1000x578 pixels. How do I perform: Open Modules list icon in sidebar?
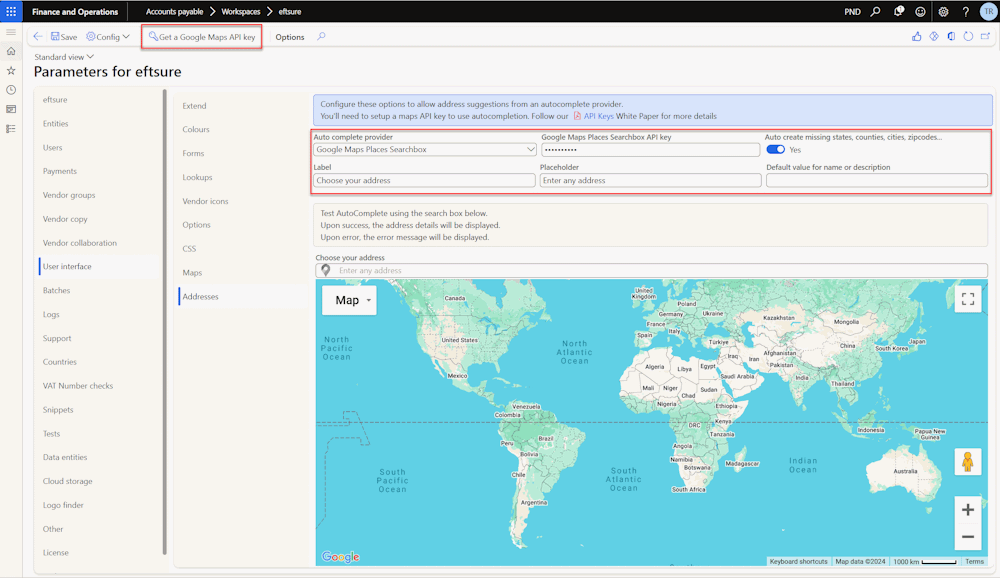tap(11, 129)
